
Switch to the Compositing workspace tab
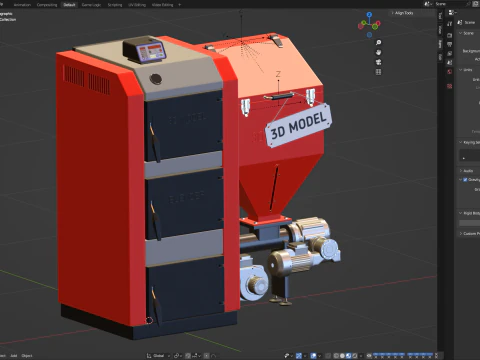coord(47,5)
